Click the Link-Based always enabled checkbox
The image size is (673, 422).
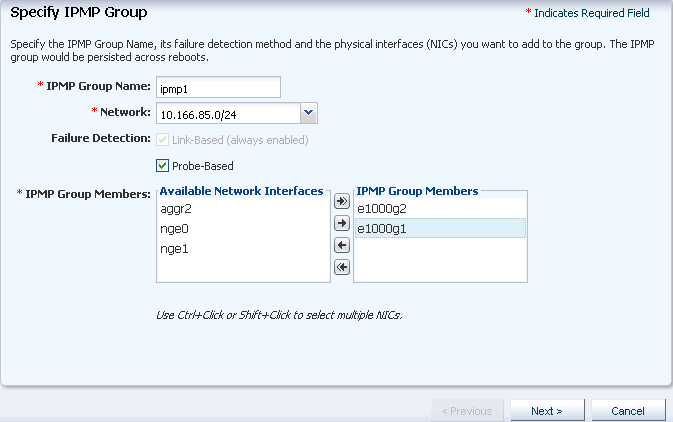(x=162, y=140)
